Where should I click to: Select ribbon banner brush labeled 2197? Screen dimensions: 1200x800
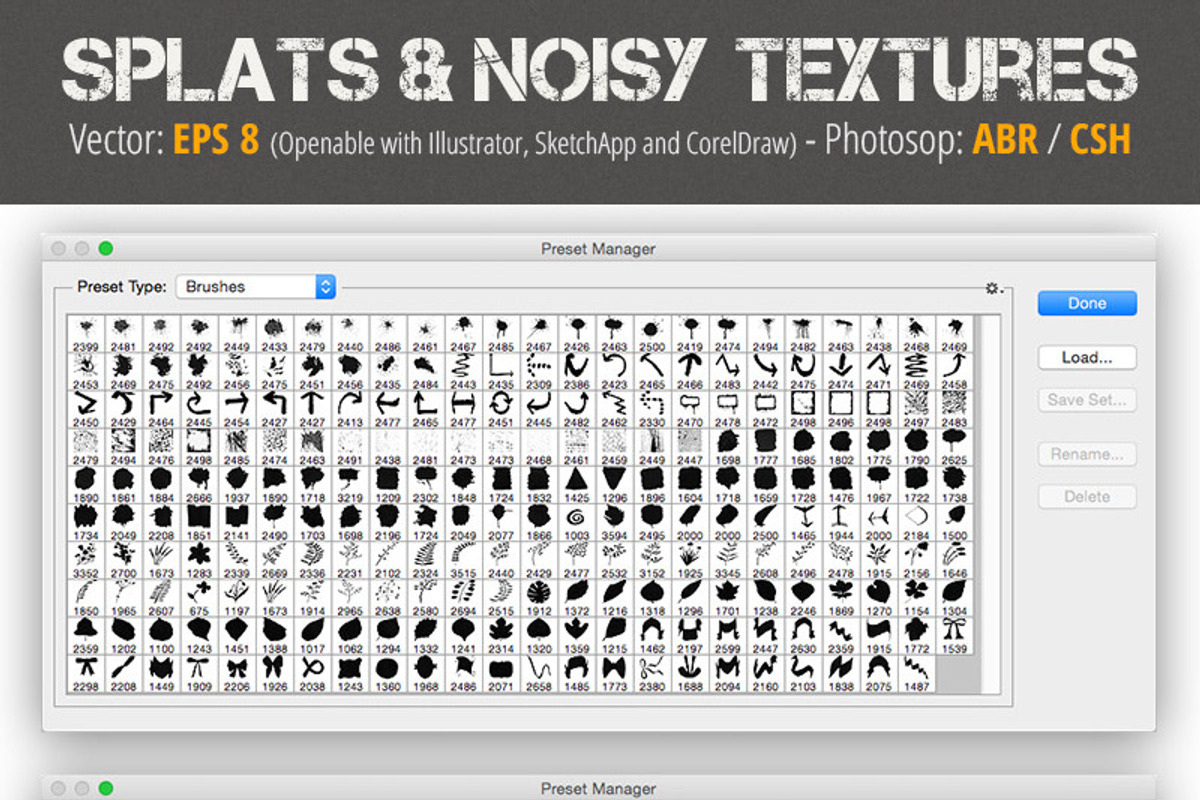(x=690, y=635)
